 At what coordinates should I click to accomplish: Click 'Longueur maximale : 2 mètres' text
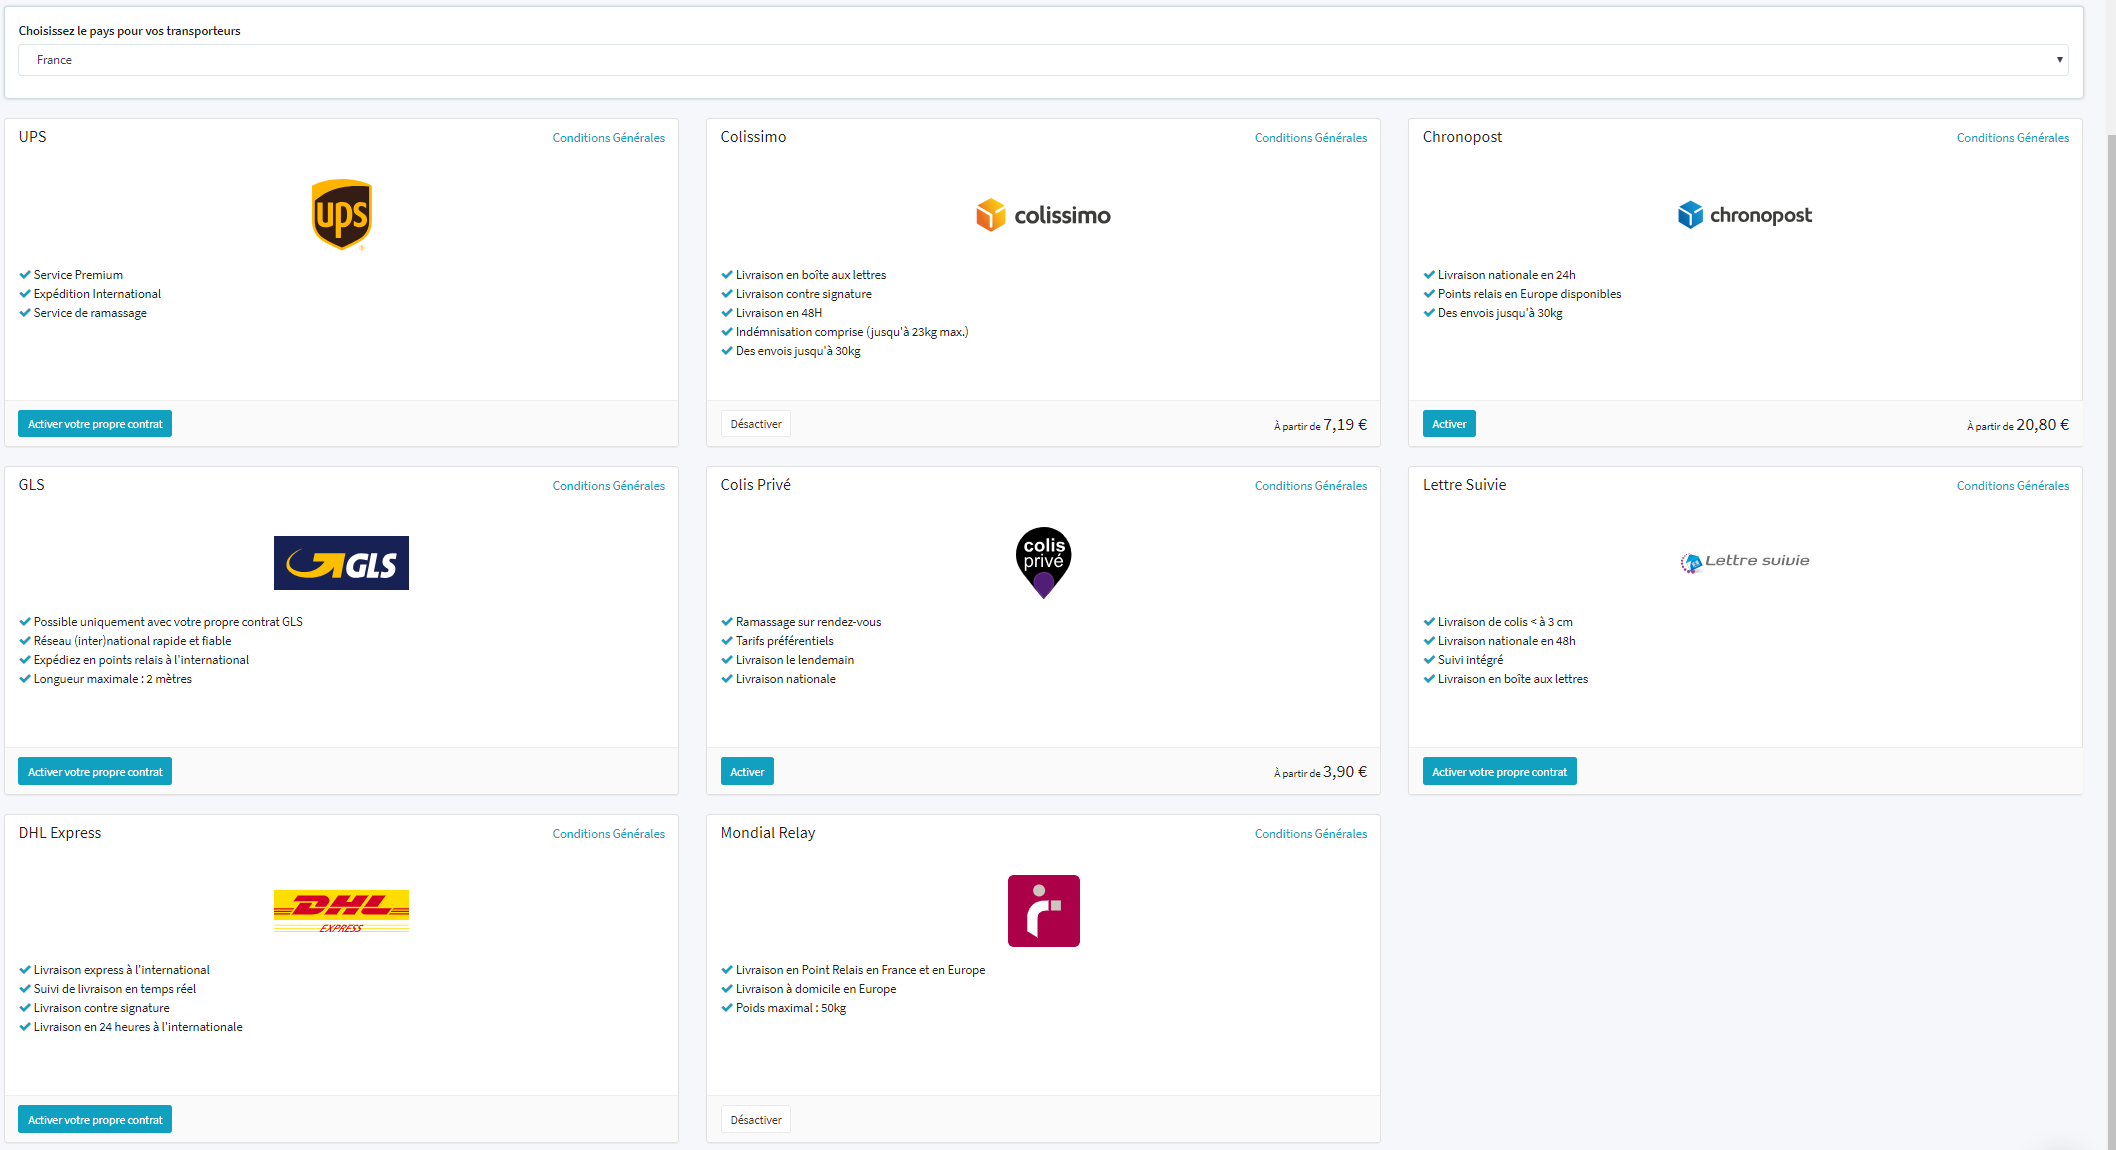click(113, 679)
